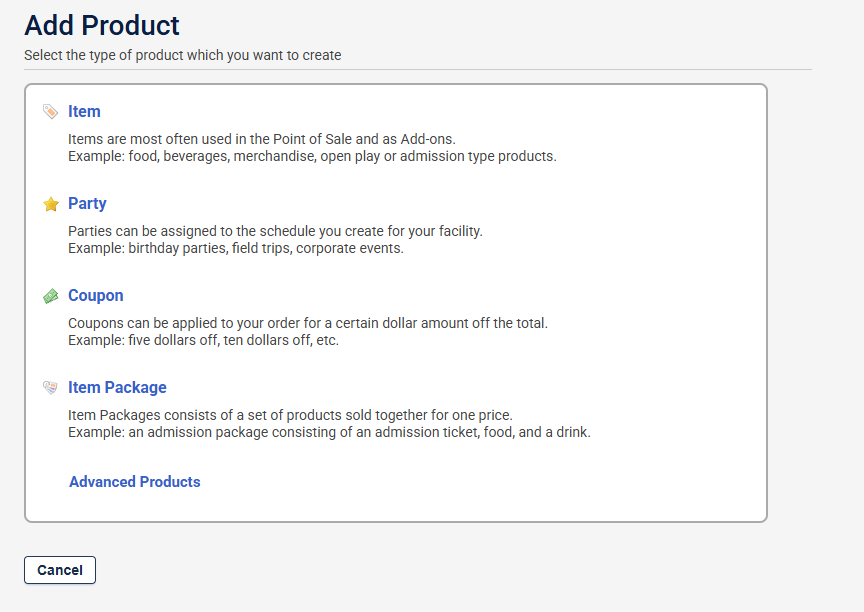The height and width of the screenshot is (612, 864).
Task: Expand the Advanced Products section
Action: pyautogui.click(x=134, y=482)
